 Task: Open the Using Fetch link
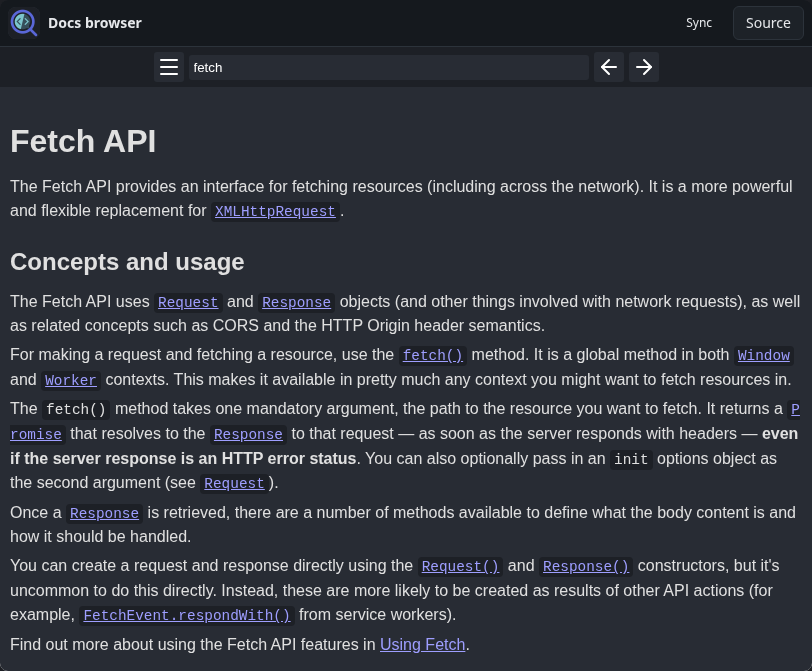tap(423, 645)
